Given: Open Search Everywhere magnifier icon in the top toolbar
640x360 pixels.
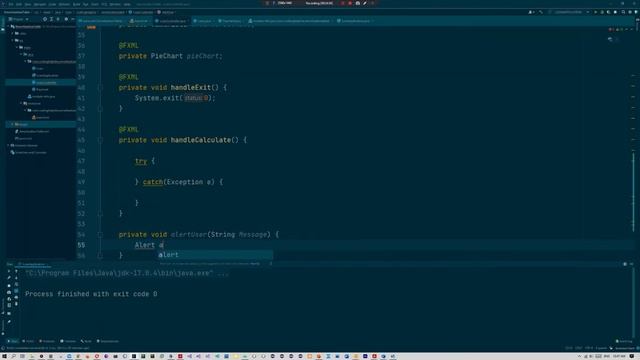Looking at the screenshot, I should tap(623, 12).
